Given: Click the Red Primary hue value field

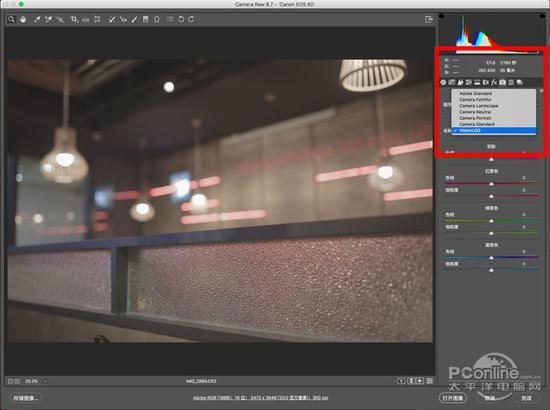Looking at the screenshot, I should point(524,178).
